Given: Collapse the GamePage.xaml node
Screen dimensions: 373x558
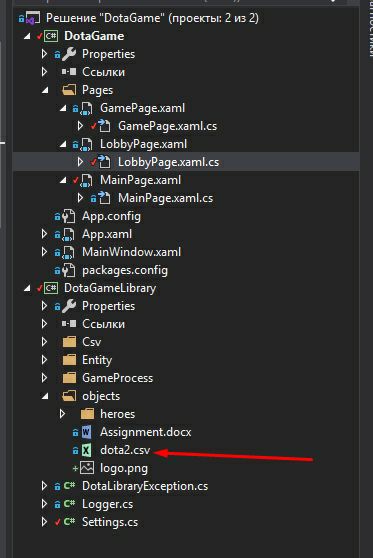Looking at the screenshot, I should coord(63,108).
